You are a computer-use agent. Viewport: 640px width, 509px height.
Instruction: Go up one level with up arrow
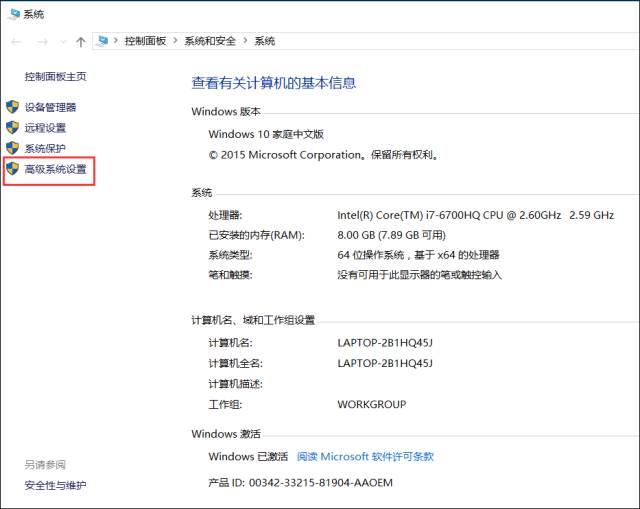tap(81, 42)
